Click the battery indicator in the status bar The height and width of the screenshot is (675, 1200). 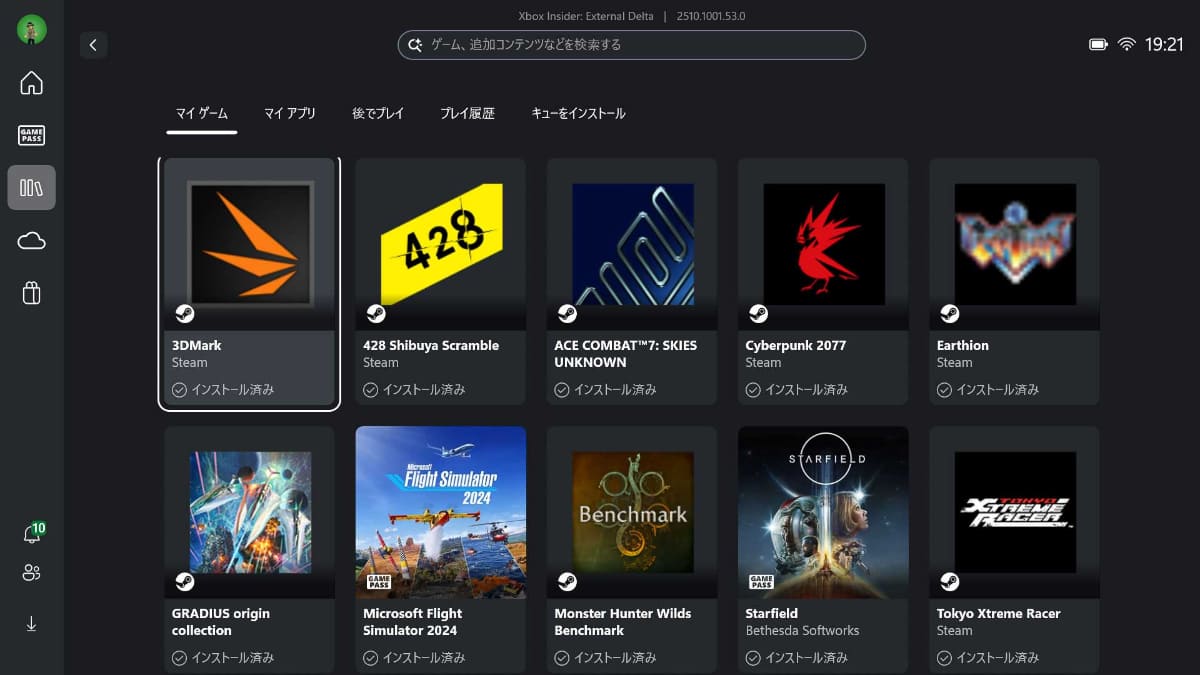(1097, 43)
